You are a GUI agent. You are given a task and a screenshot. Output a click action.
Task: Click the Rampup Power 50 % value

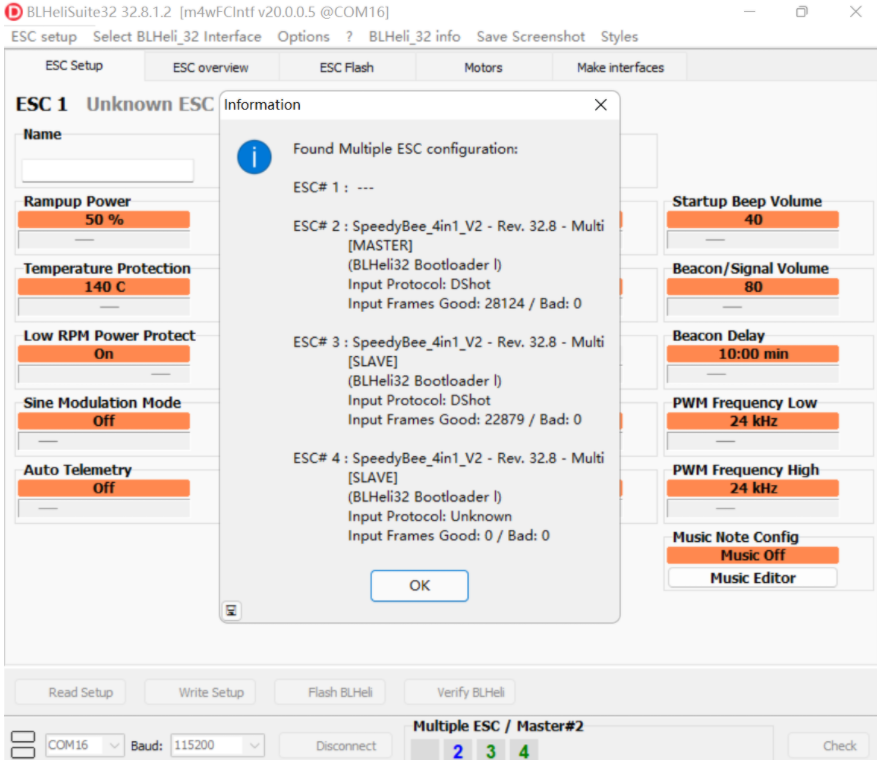tap(104, 220)
